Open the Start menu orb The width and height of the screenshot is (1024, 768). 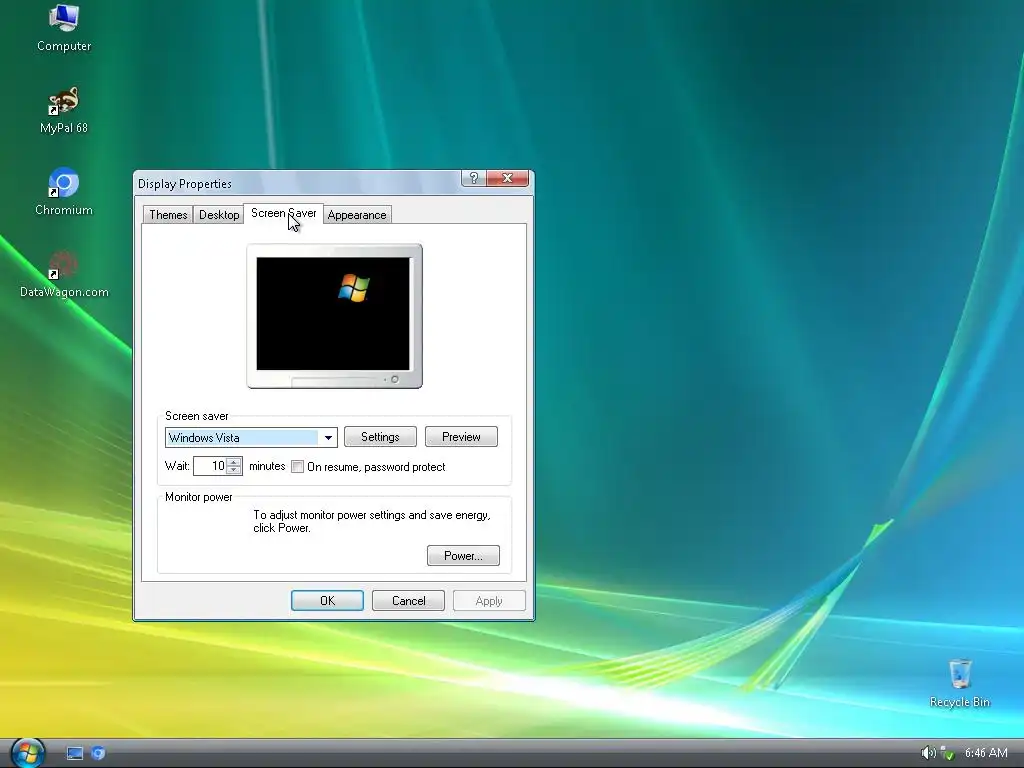pos(27,752)
